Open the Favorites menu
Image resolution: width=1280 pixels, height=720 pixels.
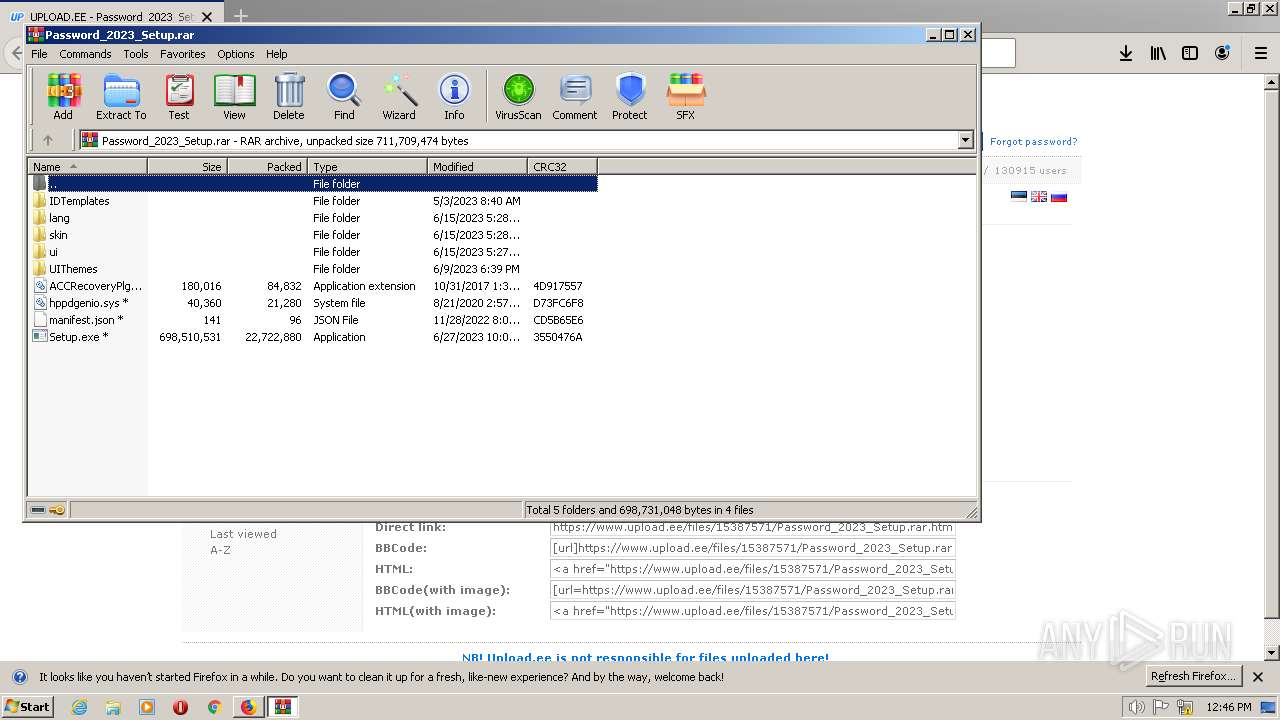tap(183, 54)
